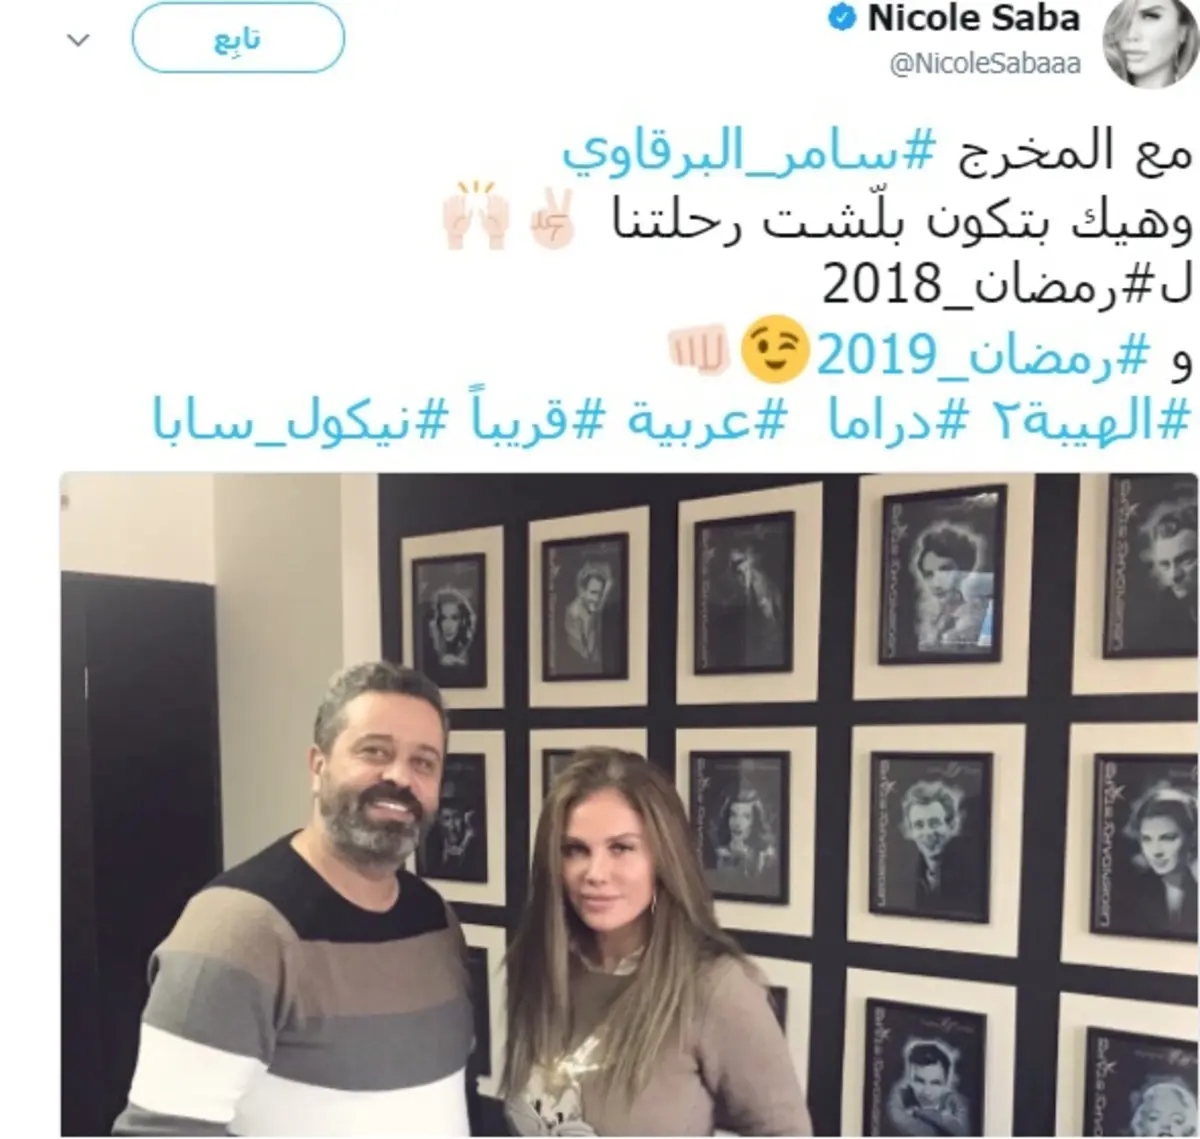Screen dimensions: 1200x1139
Task: Open Nicole Saba's profile avatar
Action: click(x=1147, y=45)
